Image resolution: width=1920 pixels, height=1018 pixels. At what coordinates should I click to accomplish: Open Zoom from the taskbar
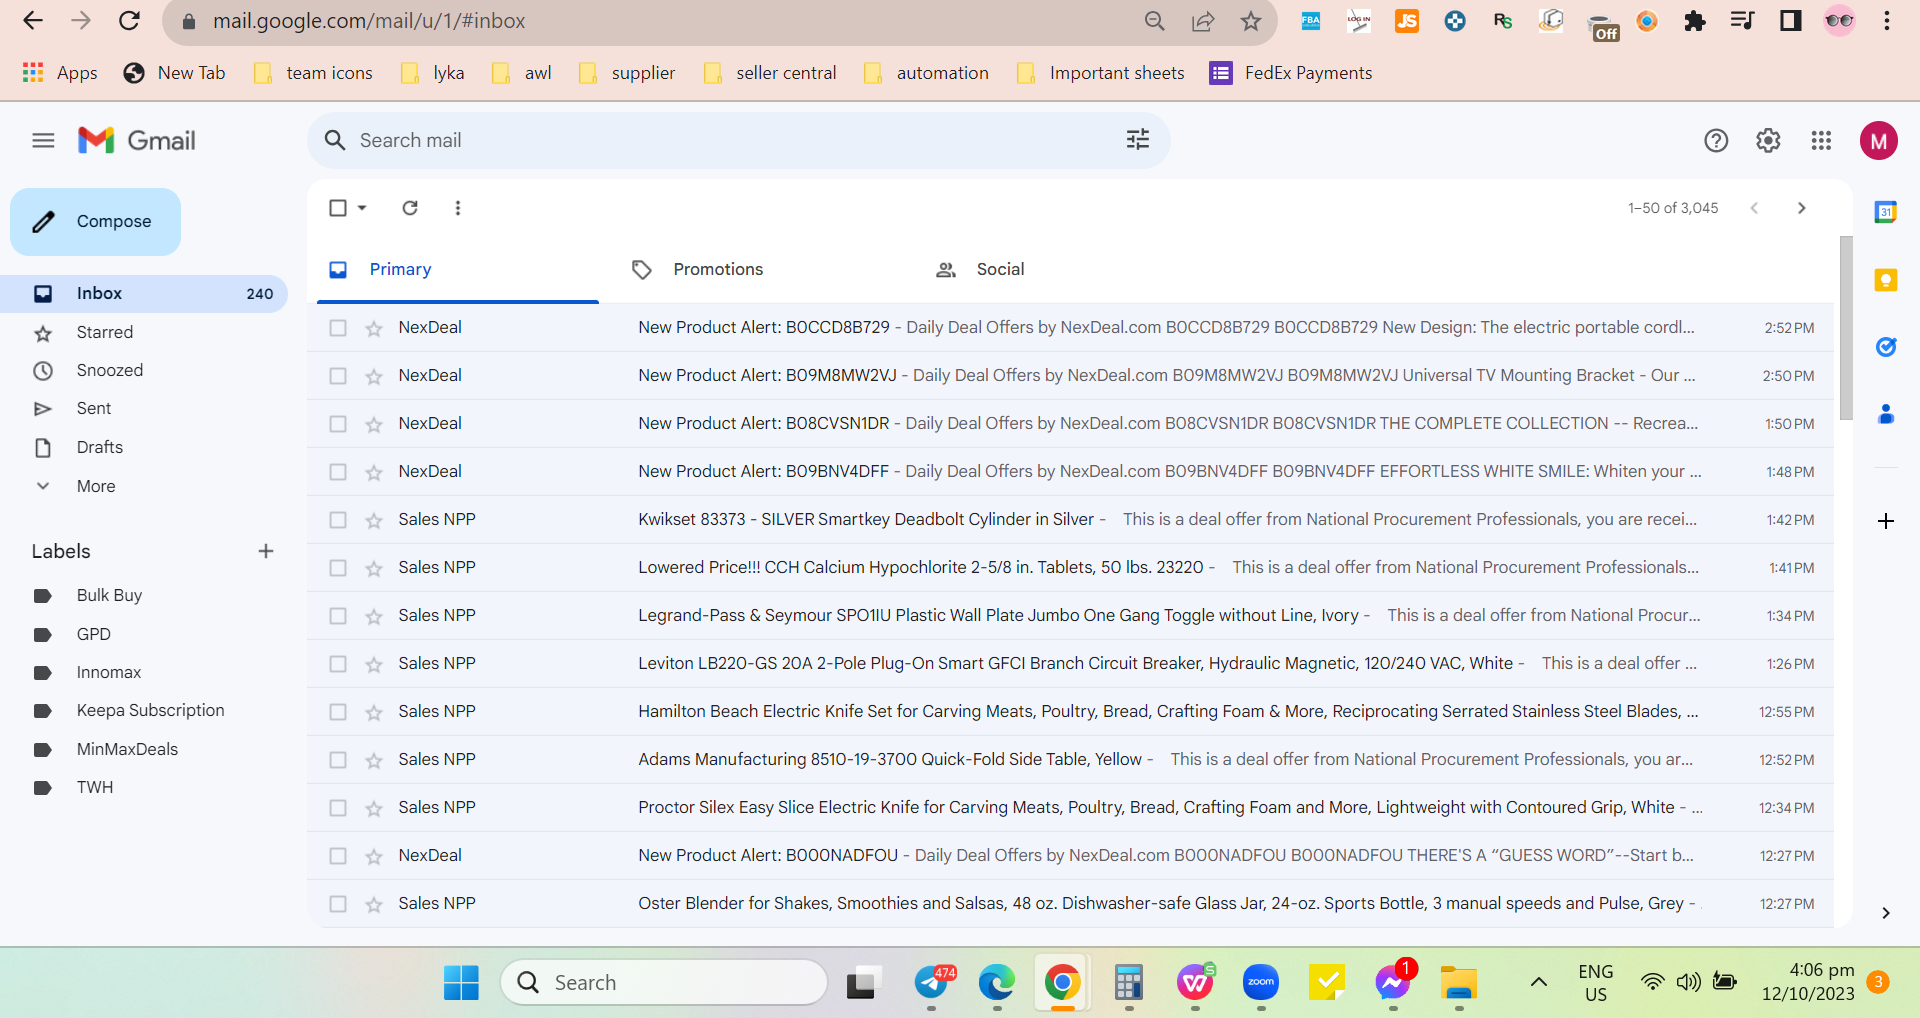point(1261,983)
